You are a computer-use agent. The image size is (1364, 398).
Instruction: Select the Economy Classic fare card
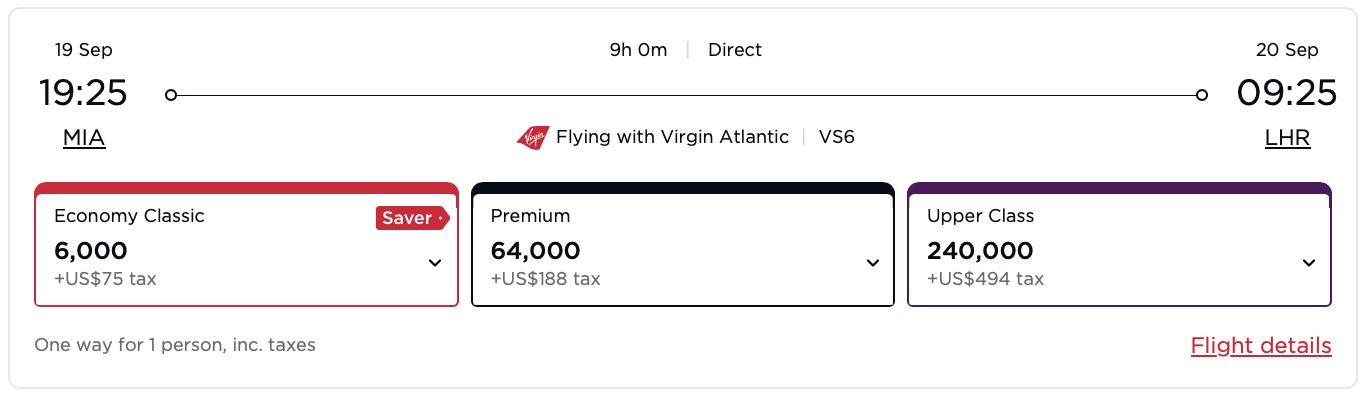[246, 245]
